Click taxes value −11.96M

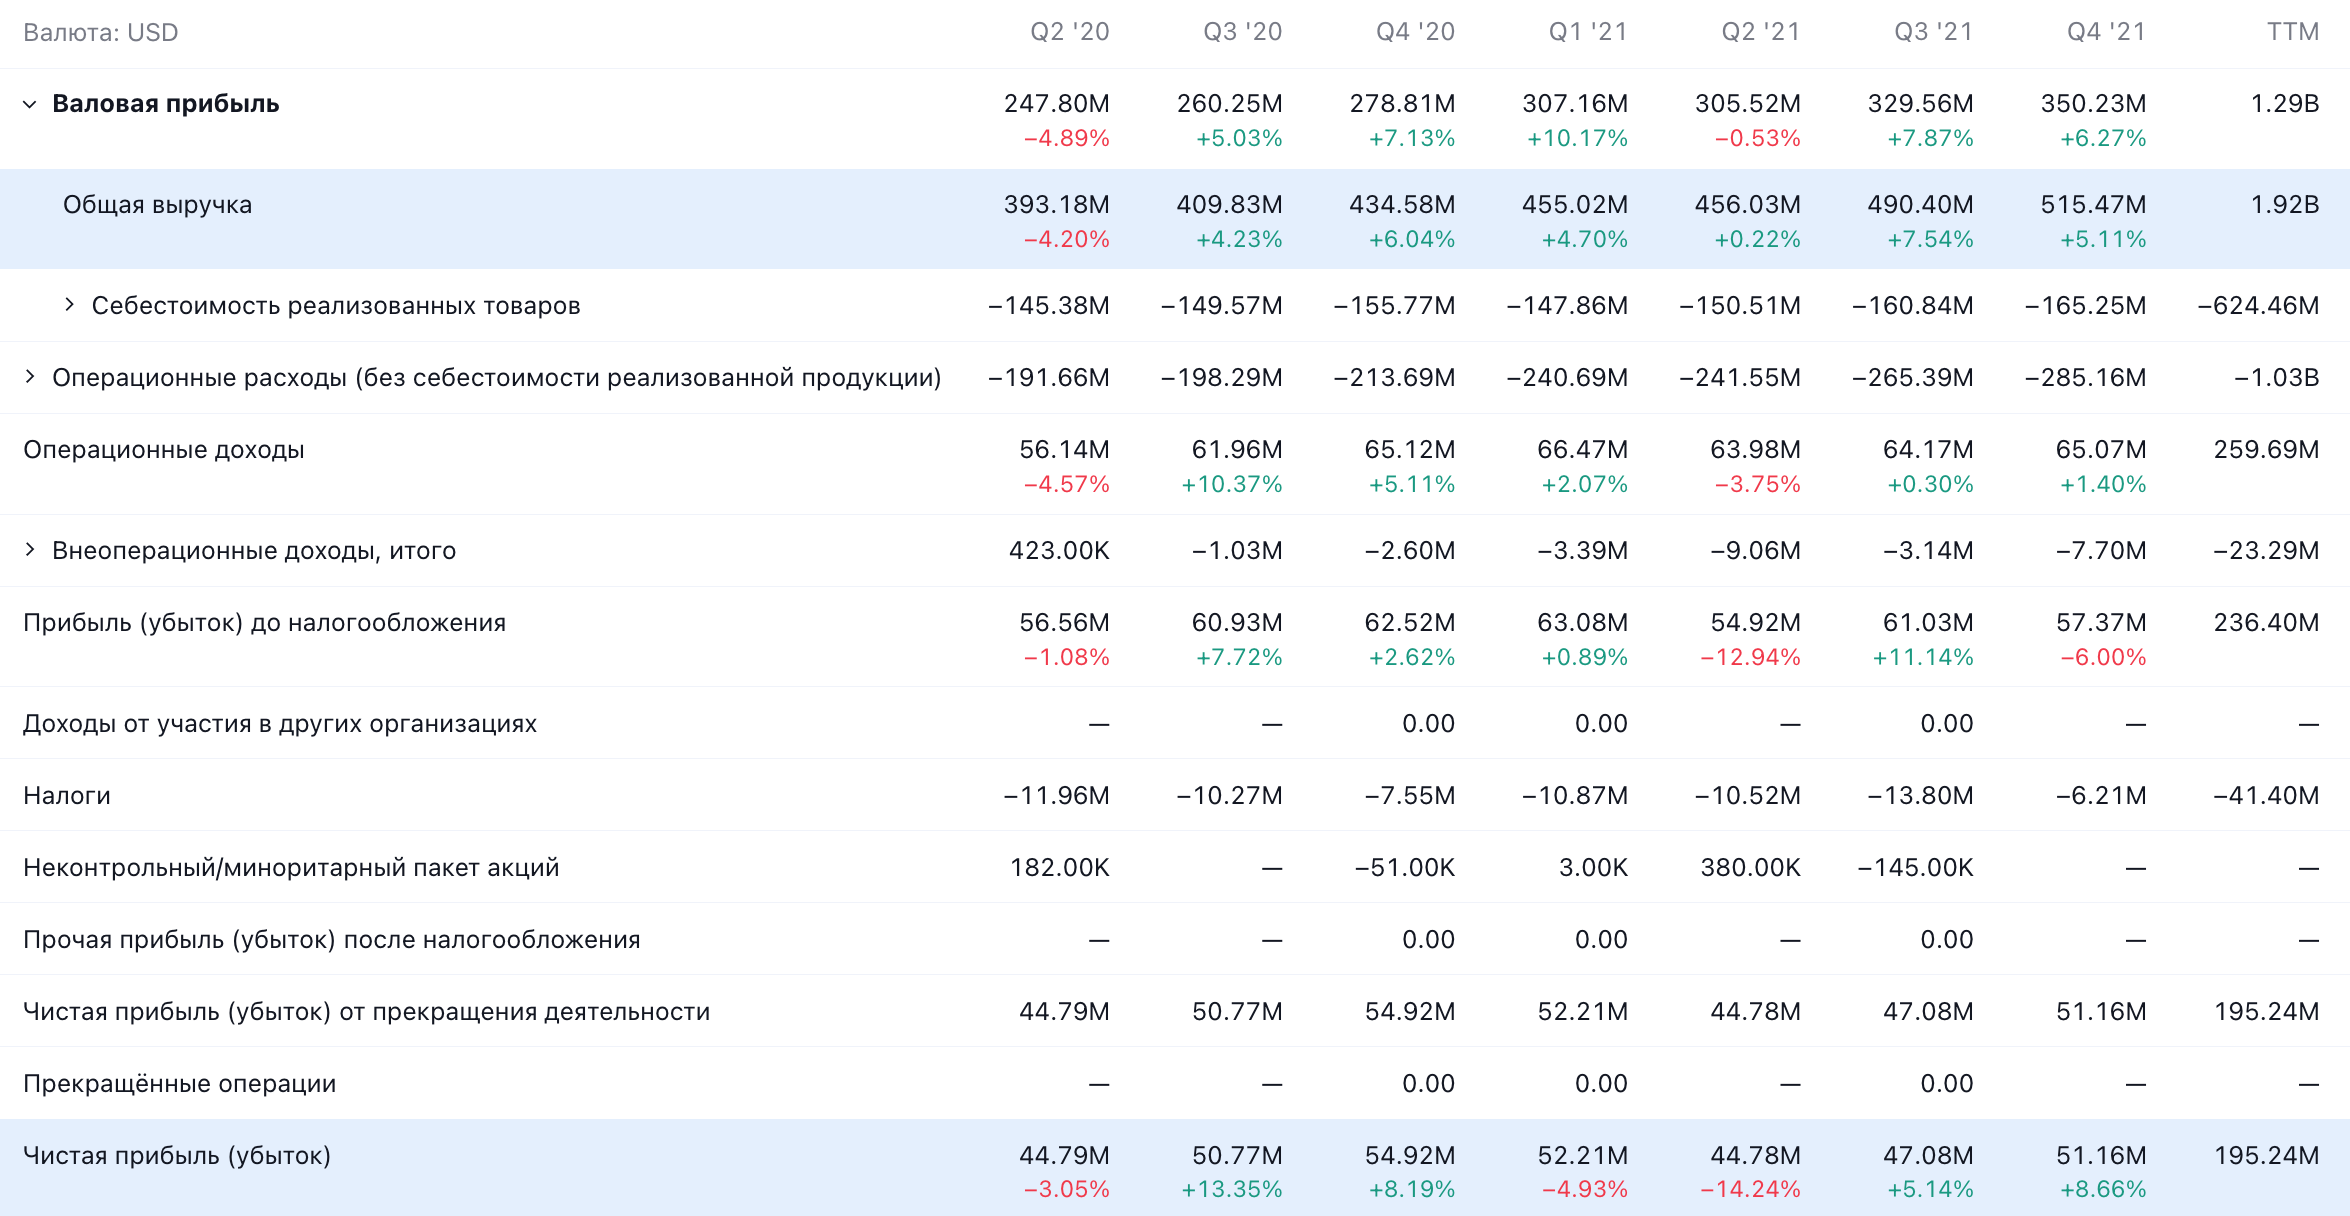coord(1057,796)
